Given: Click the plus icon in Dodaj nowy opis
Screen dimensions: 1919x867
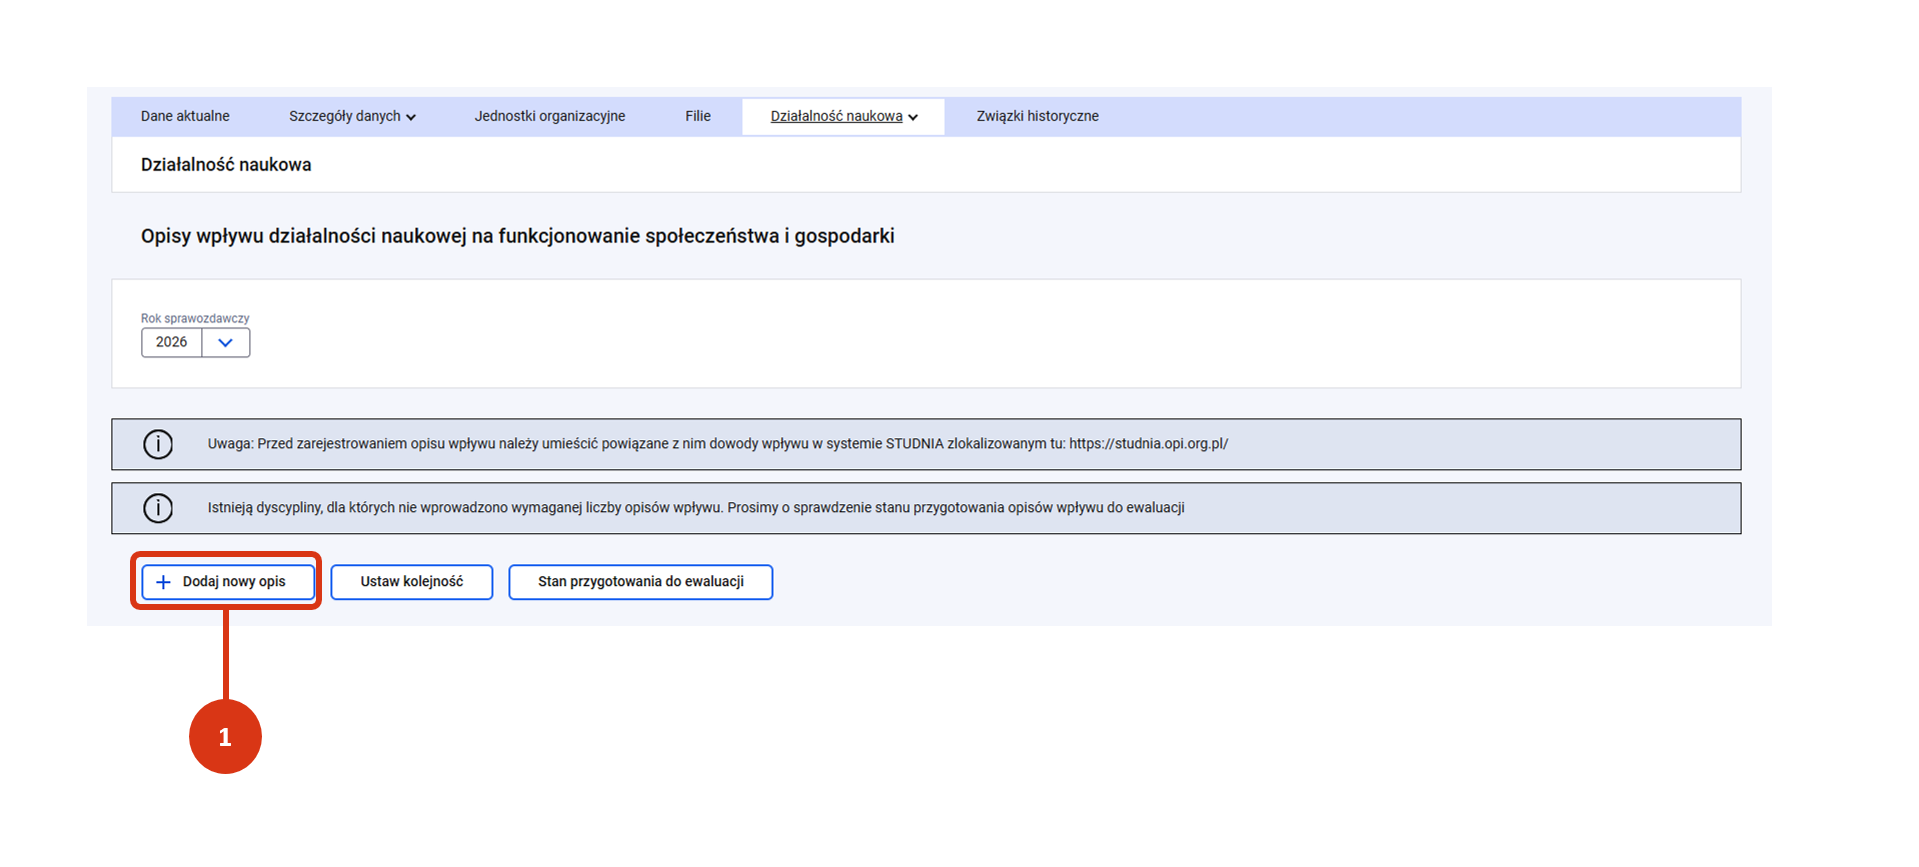Looking at the screenshot, I should coord(163,582).
